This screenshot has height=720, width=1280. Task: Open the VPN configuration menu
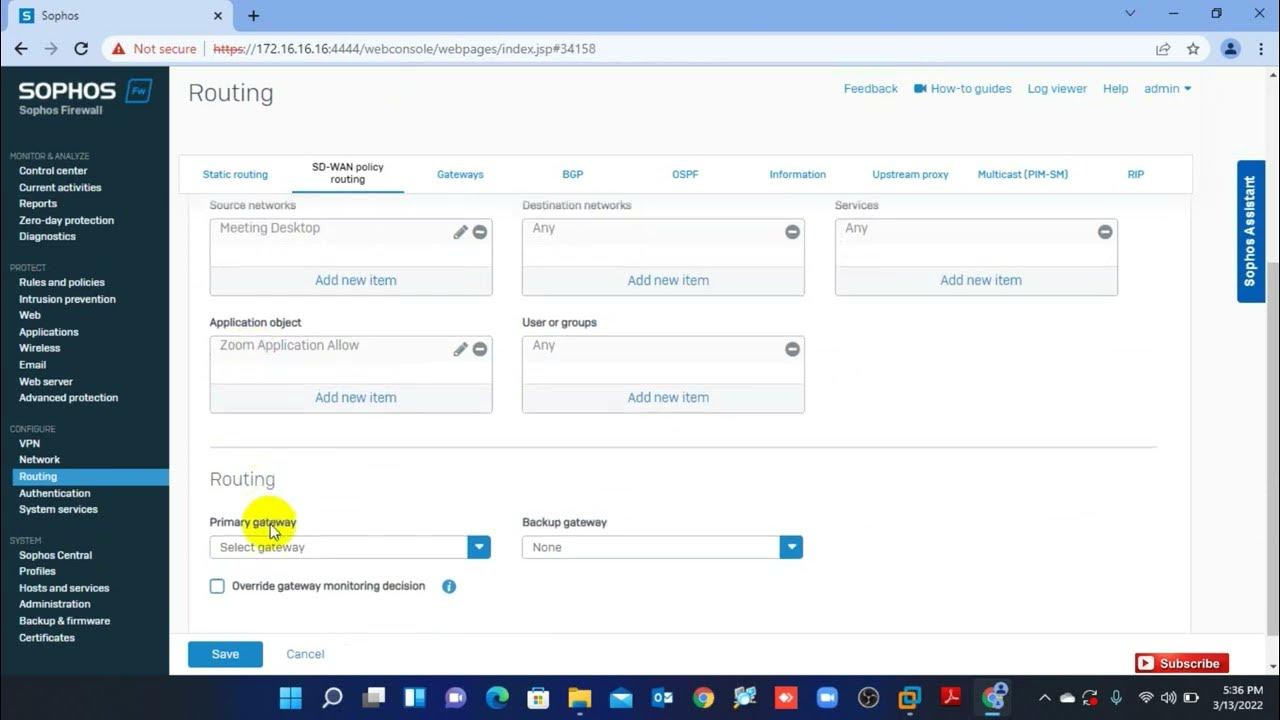tap(30, 443)
